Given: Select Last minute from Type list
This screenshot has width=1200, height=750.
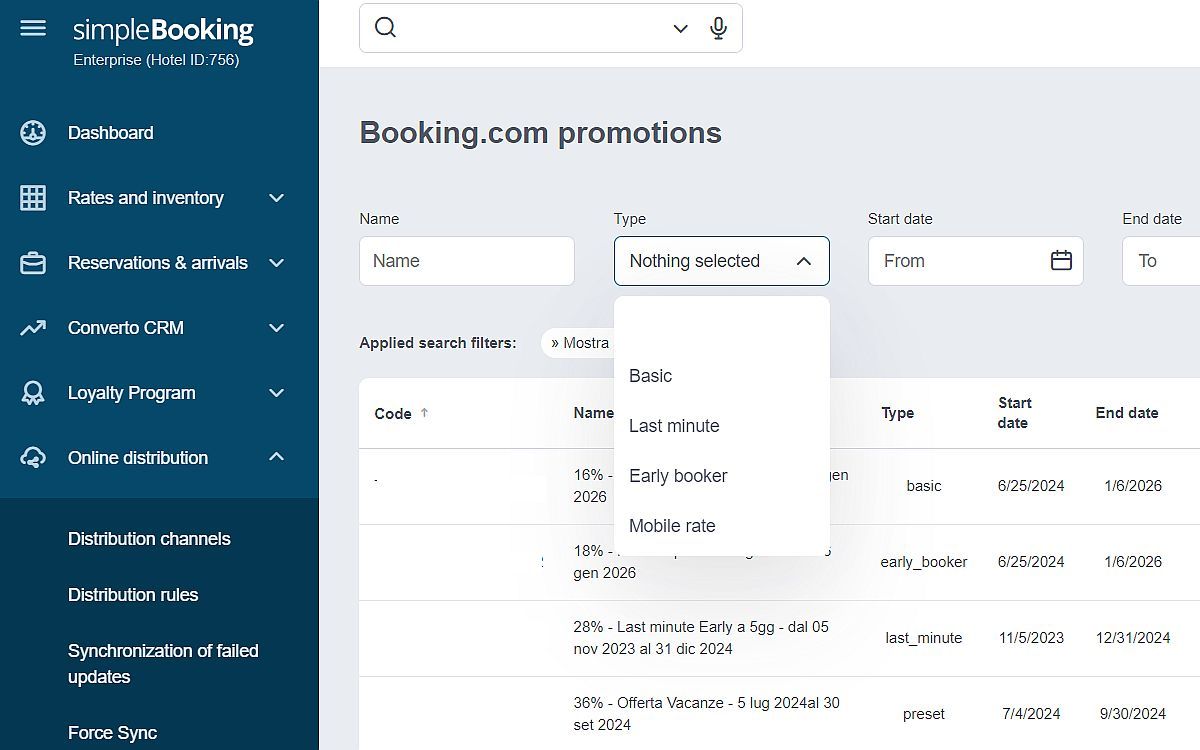Looking at the screenshot, I should (x=674, y=426).
